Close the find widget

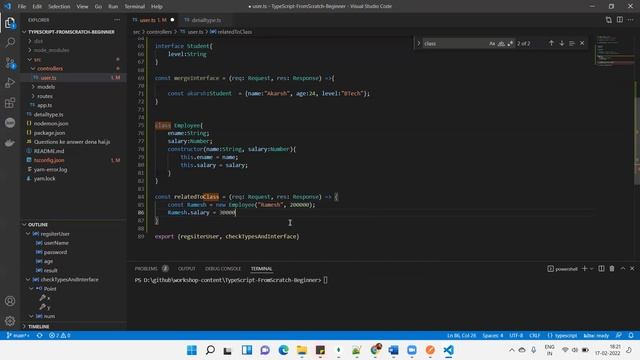pos(582,43)
